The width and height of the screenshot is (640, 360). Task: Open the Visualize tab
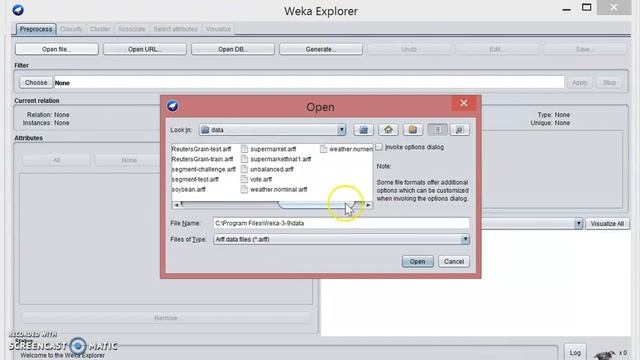(x=218, y=29)
